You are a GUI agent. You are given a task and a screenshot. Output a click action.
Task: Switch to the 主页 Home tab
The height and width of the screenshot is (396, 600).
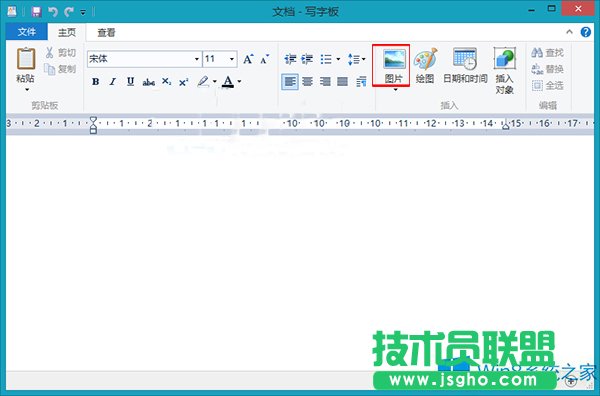(67, 32)
